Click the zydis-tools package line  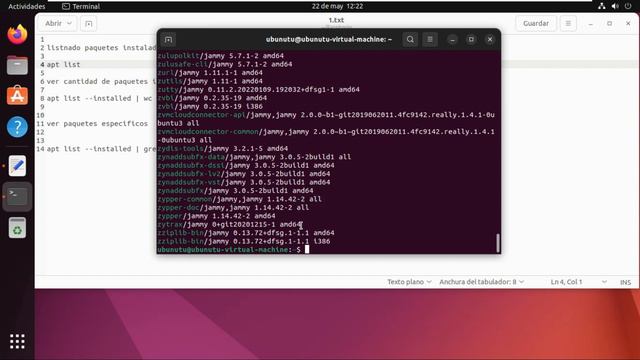[x=222, y=149]
